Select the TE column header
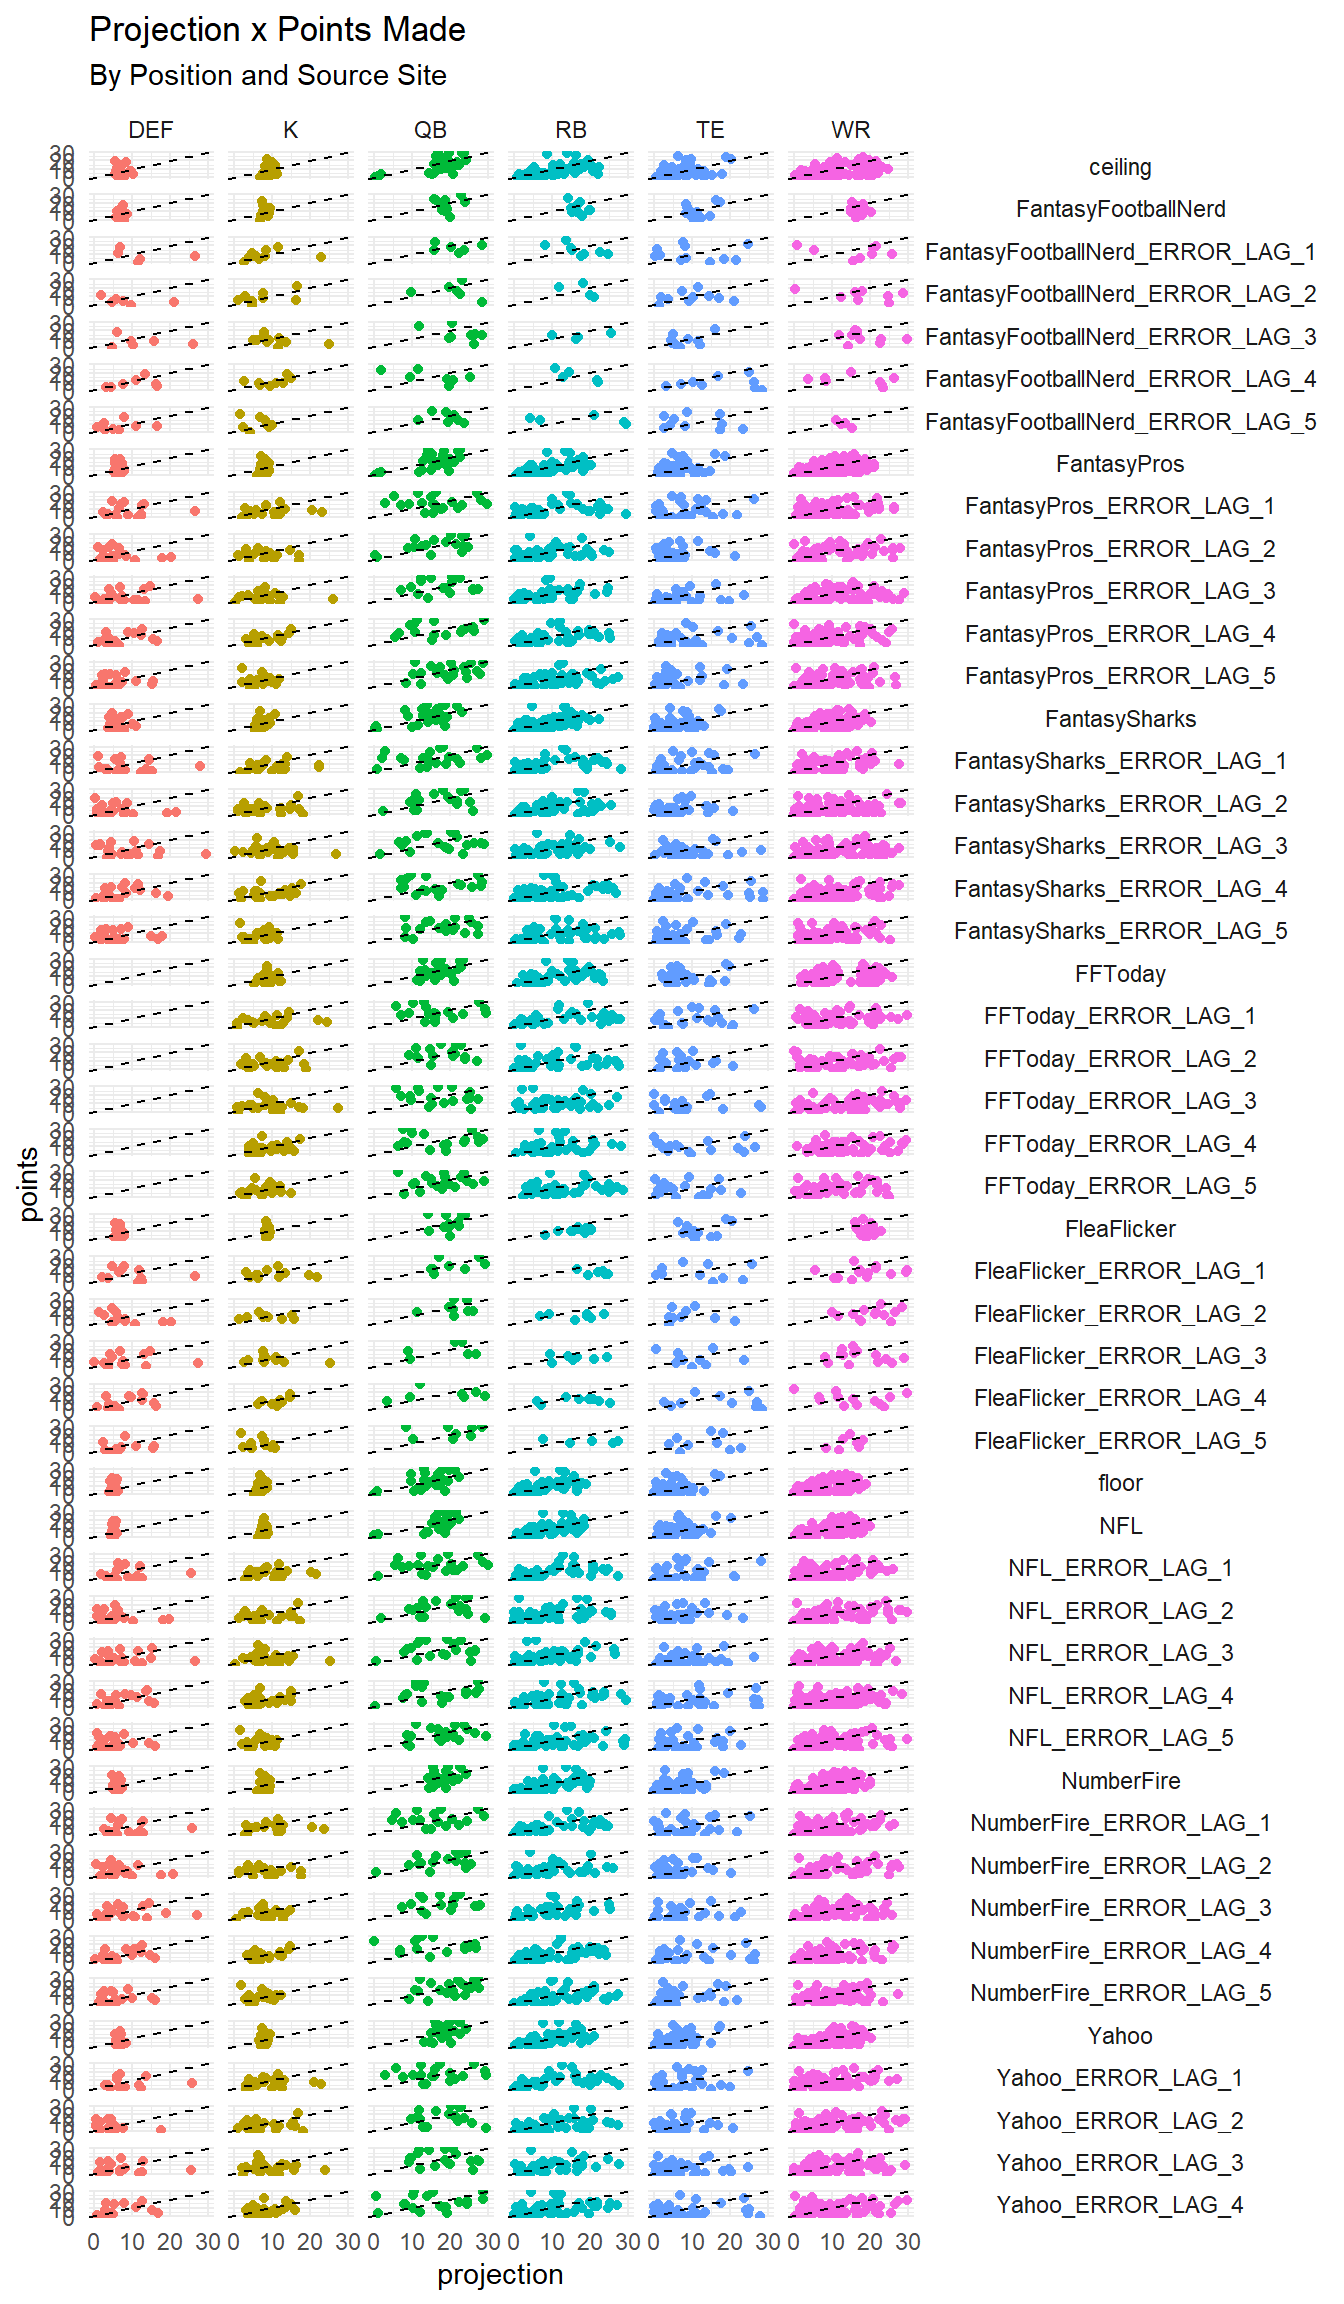This screenshot has width=1344, height=2304. pyautogui.click(x=710, y=130)
